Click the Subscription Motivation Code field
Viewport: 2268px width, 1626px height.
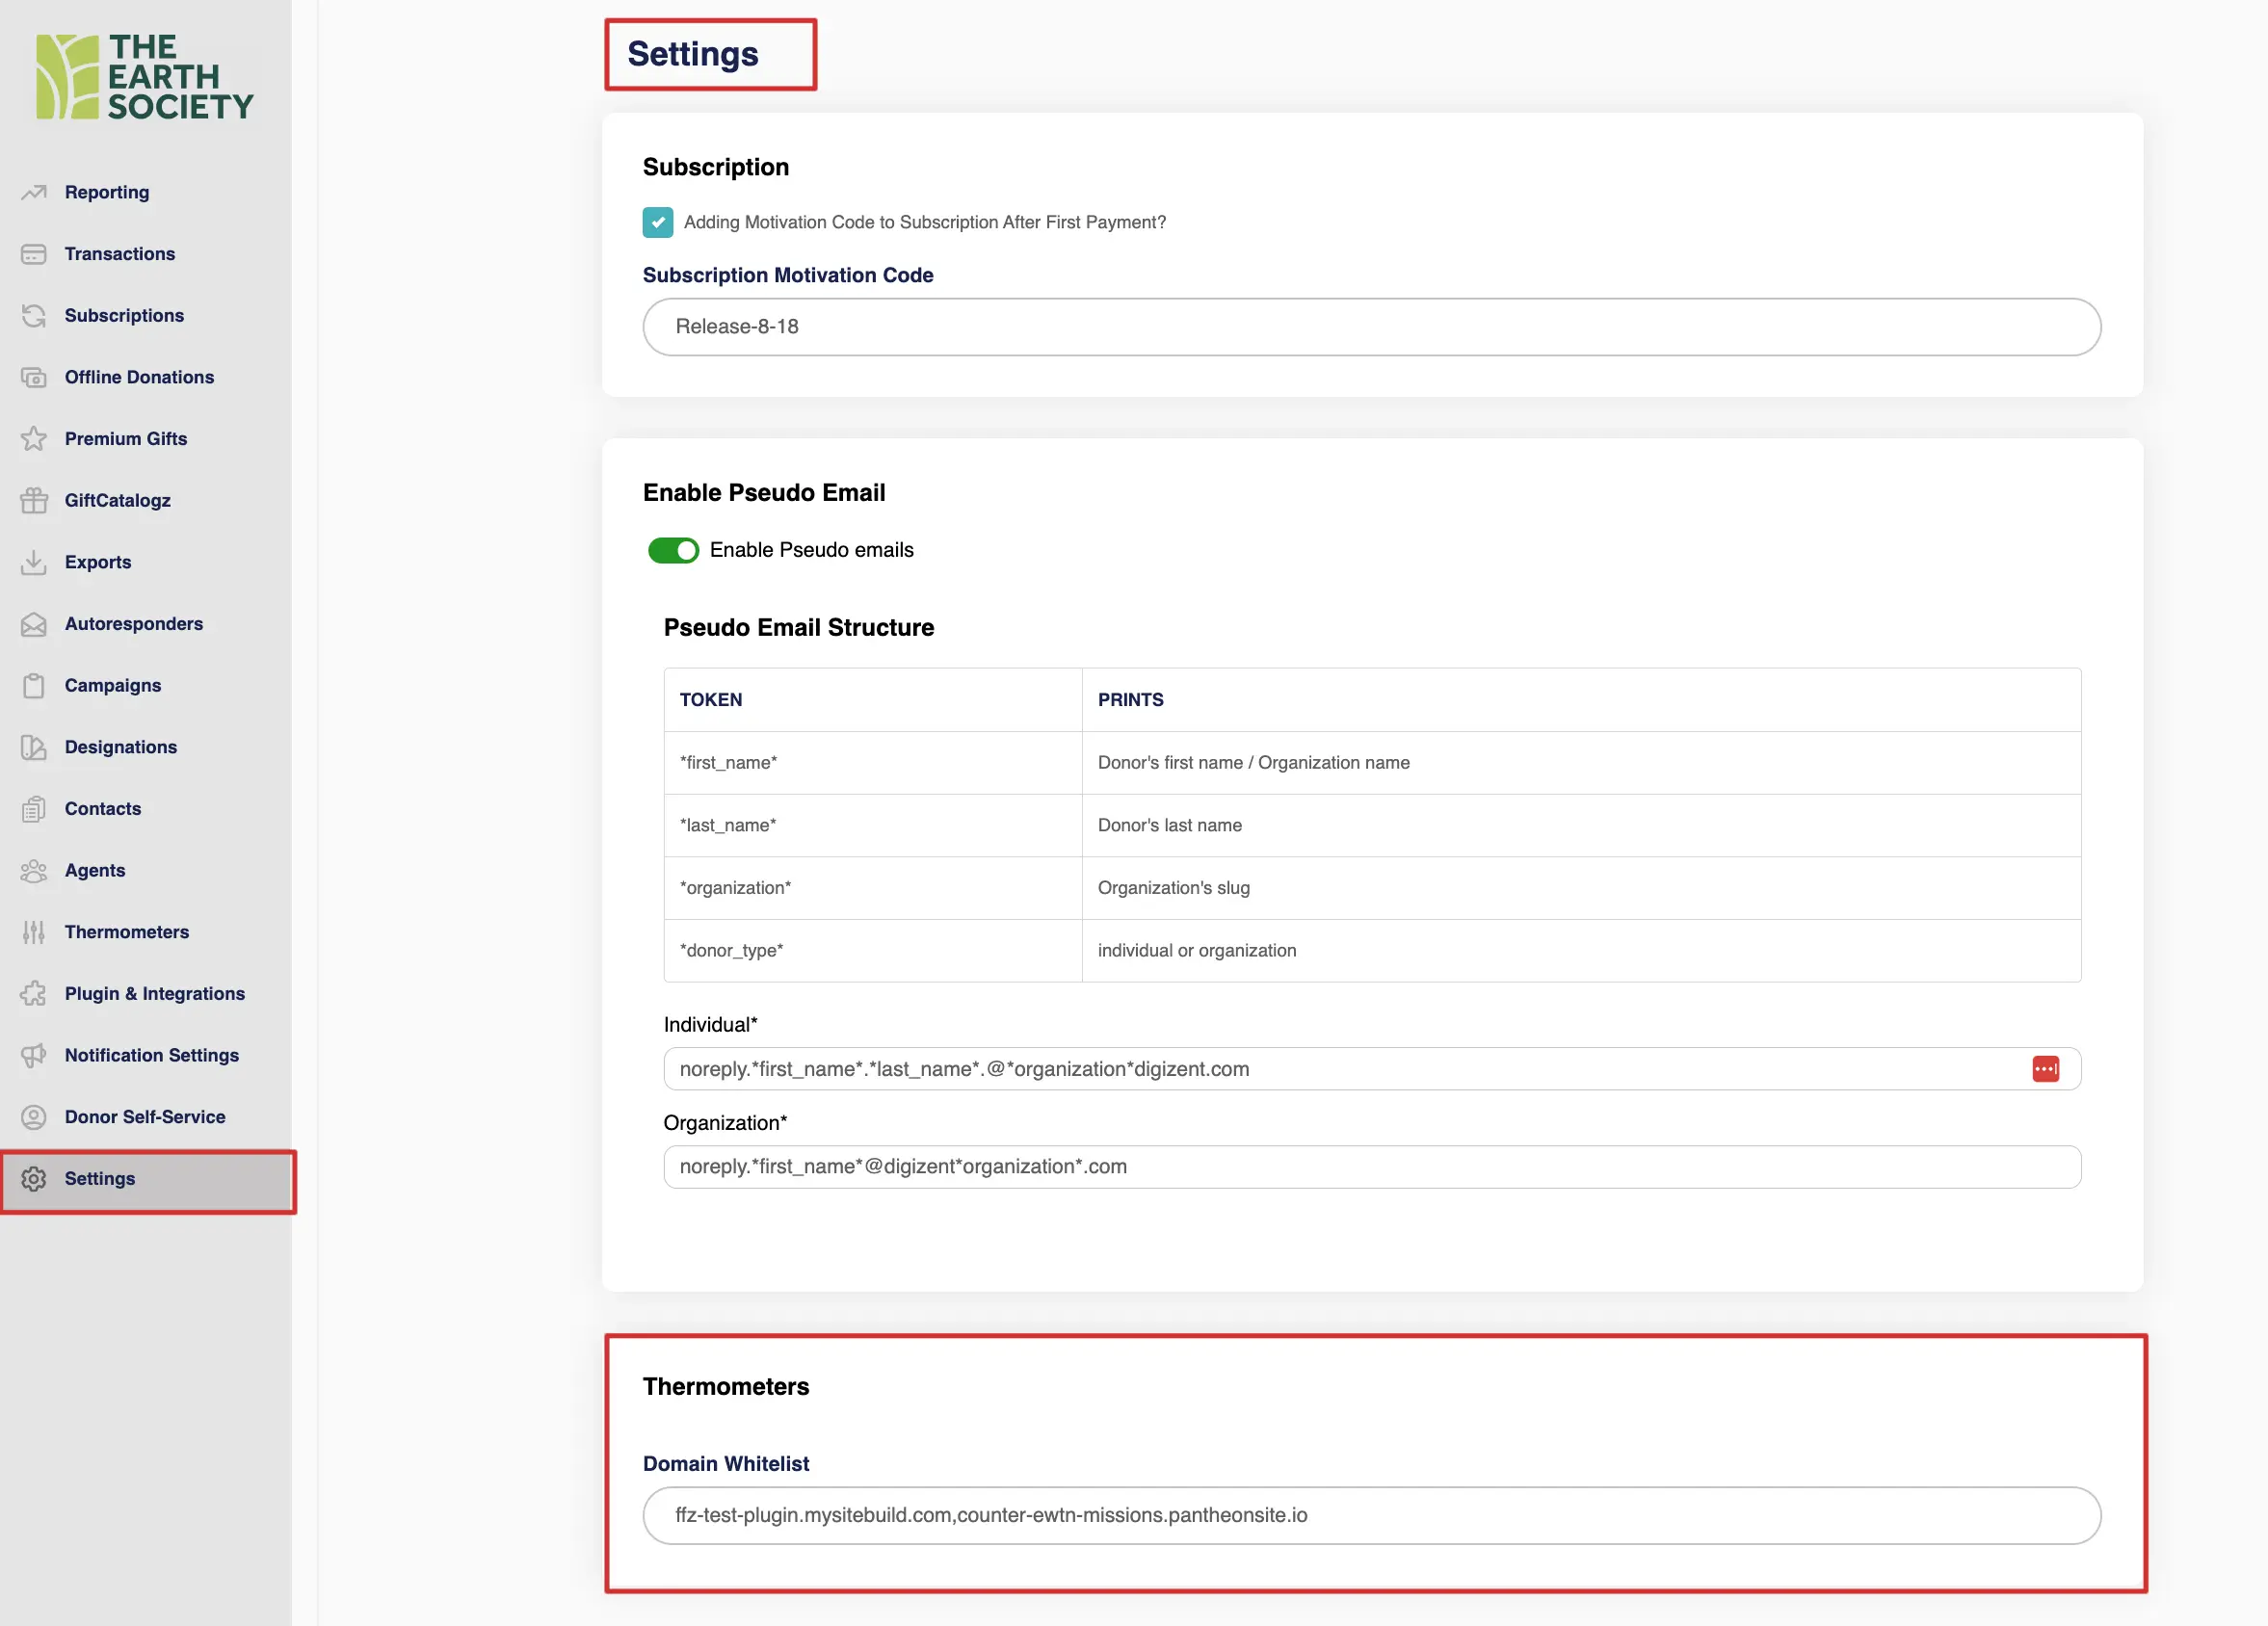1371,327
